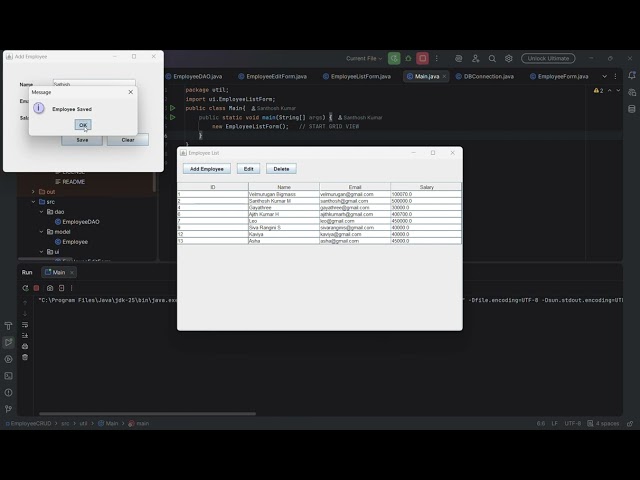Expand the out folder in project tree
640x480 pixels.
[33, 191]
